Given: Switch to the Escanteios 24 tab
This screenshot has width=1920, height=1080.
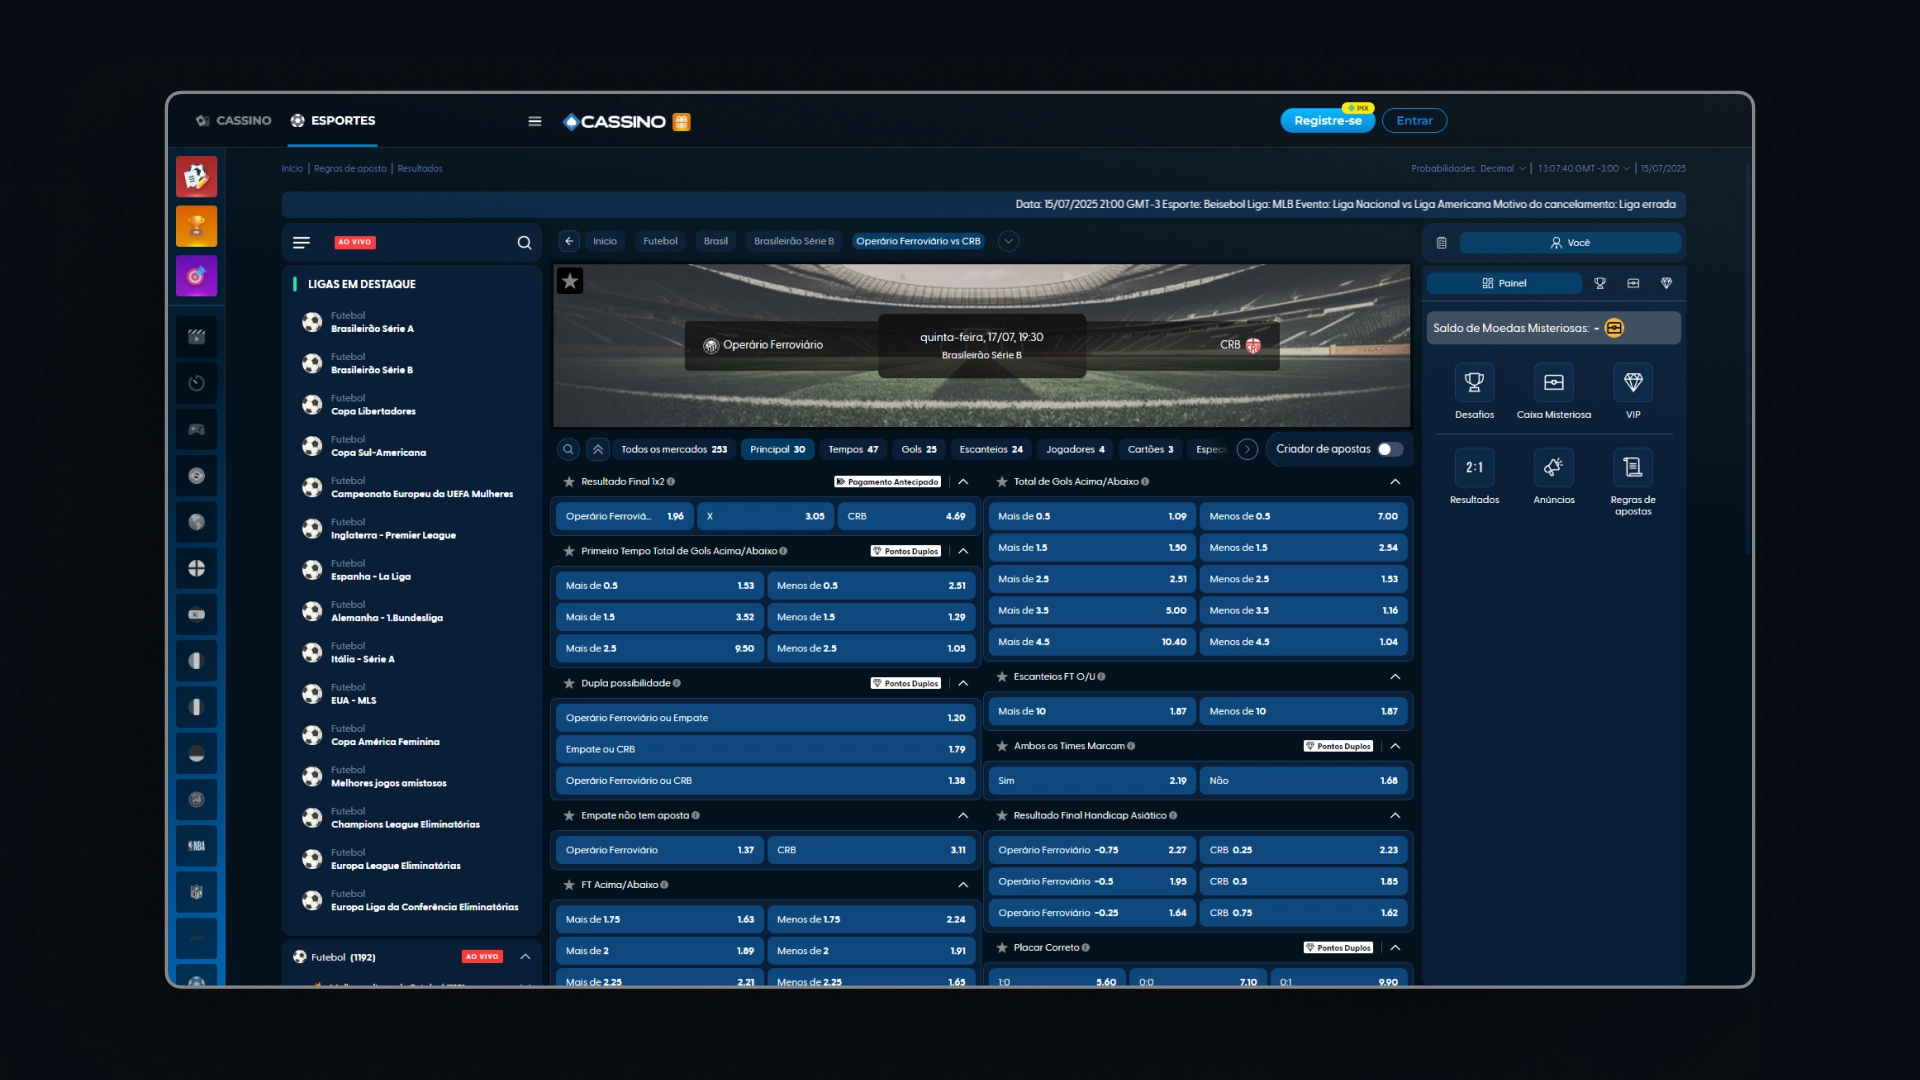Looking at the screenshot, I should 990,450.
